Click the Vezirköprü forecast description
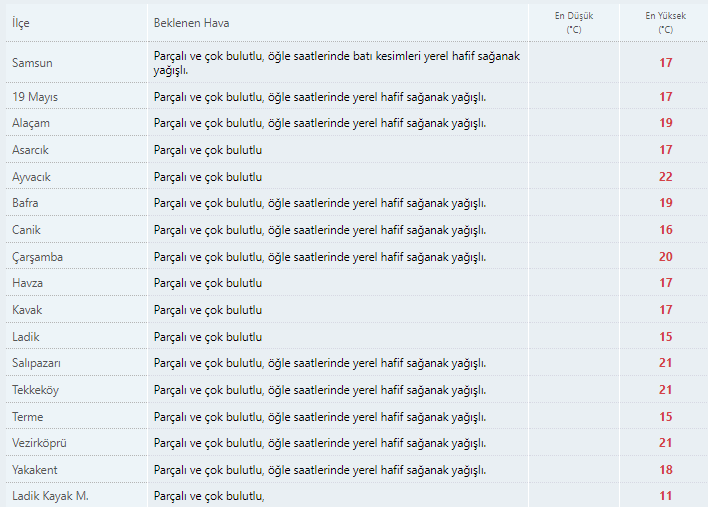Image resolution: width=708 pixels, height=507 pixels. [320, 443]
